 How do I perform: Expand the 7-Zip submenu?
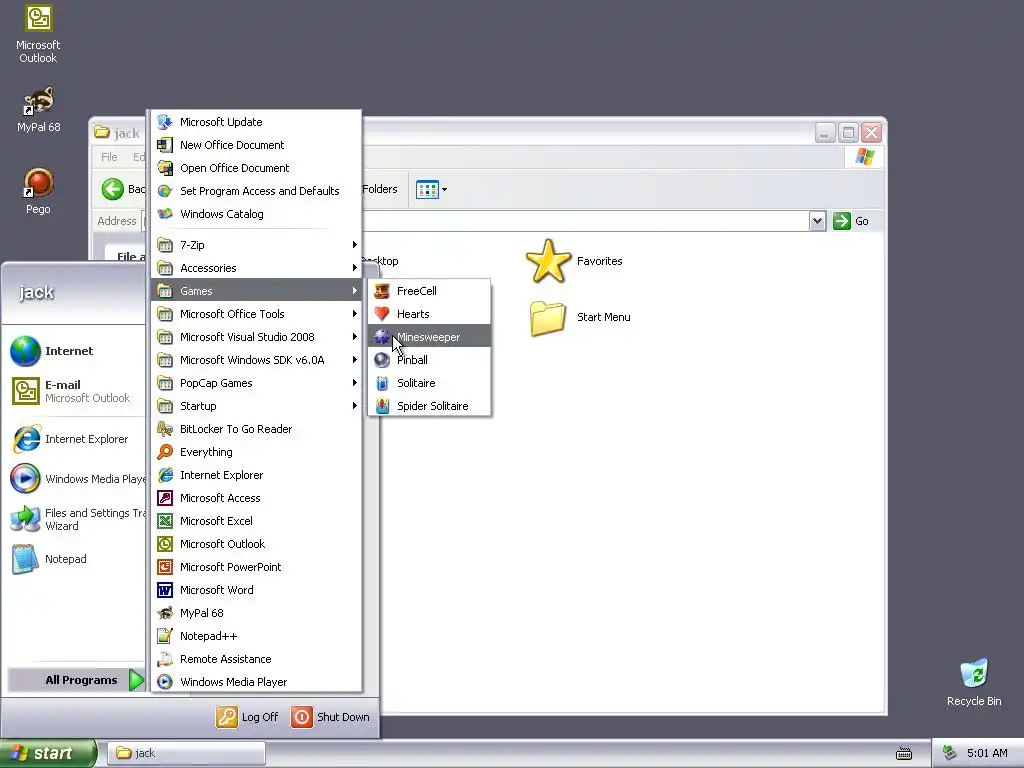[x=257, y=245]
